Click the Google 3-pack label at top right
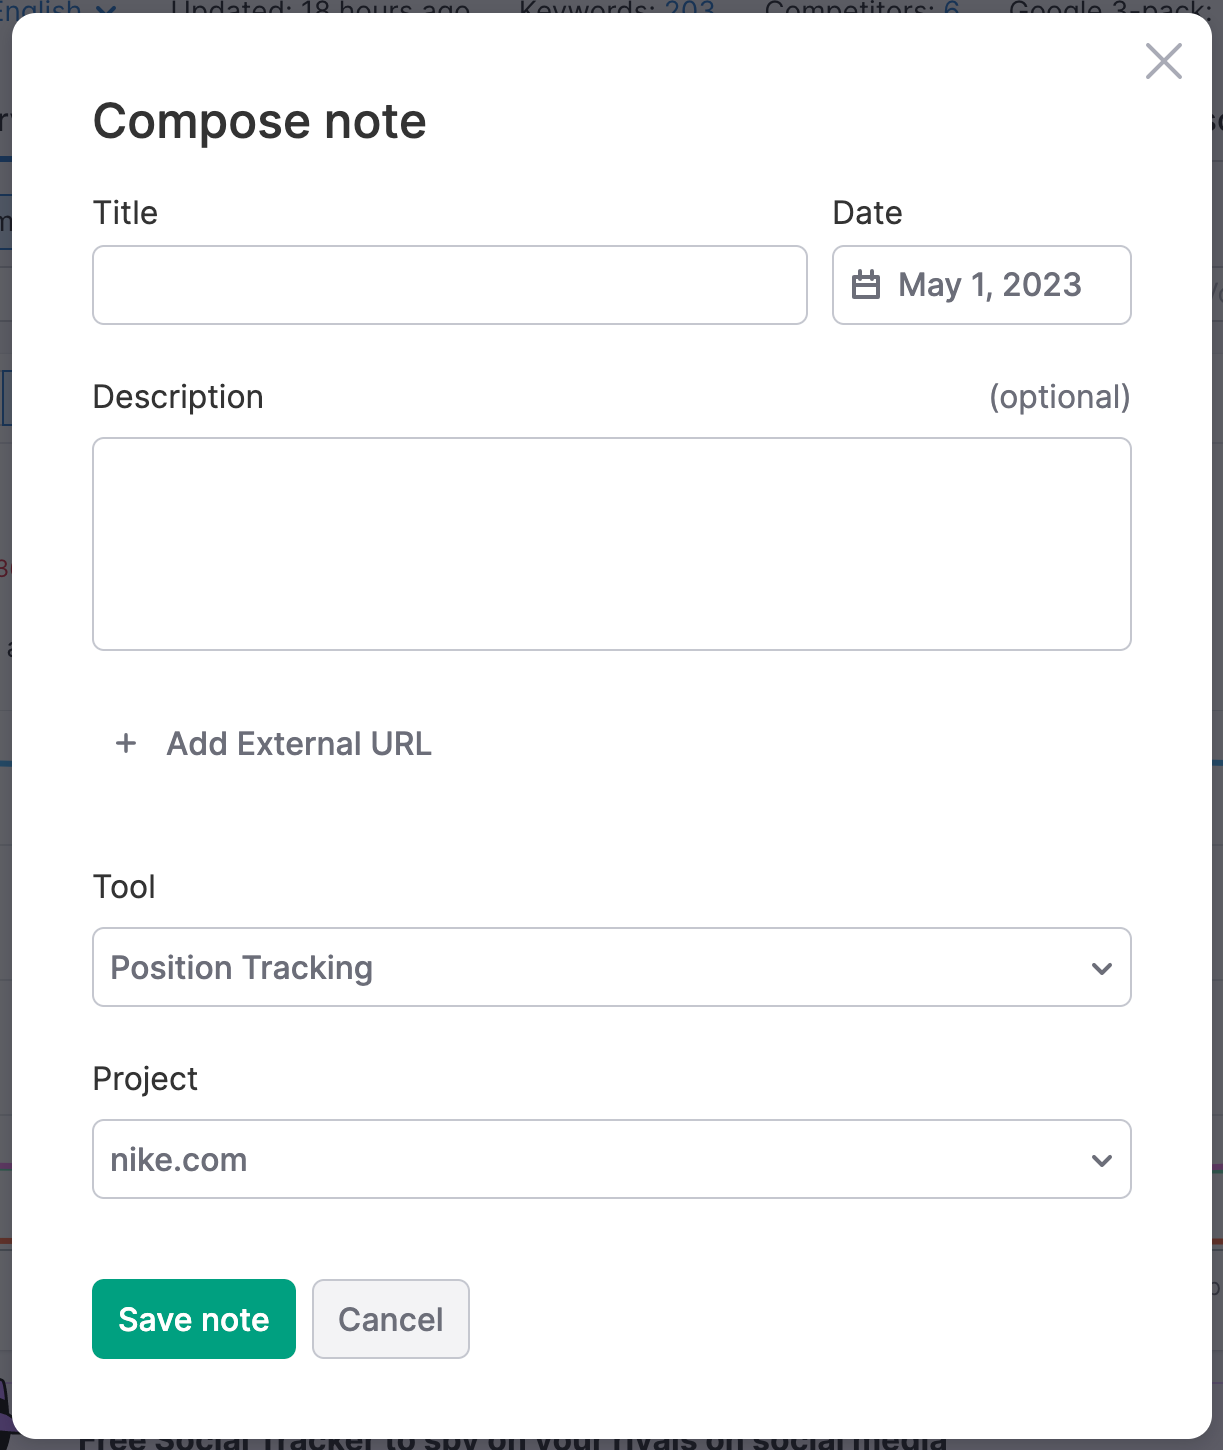The width and height of the screenshot is (1223, 1450). click(1108, 8)
